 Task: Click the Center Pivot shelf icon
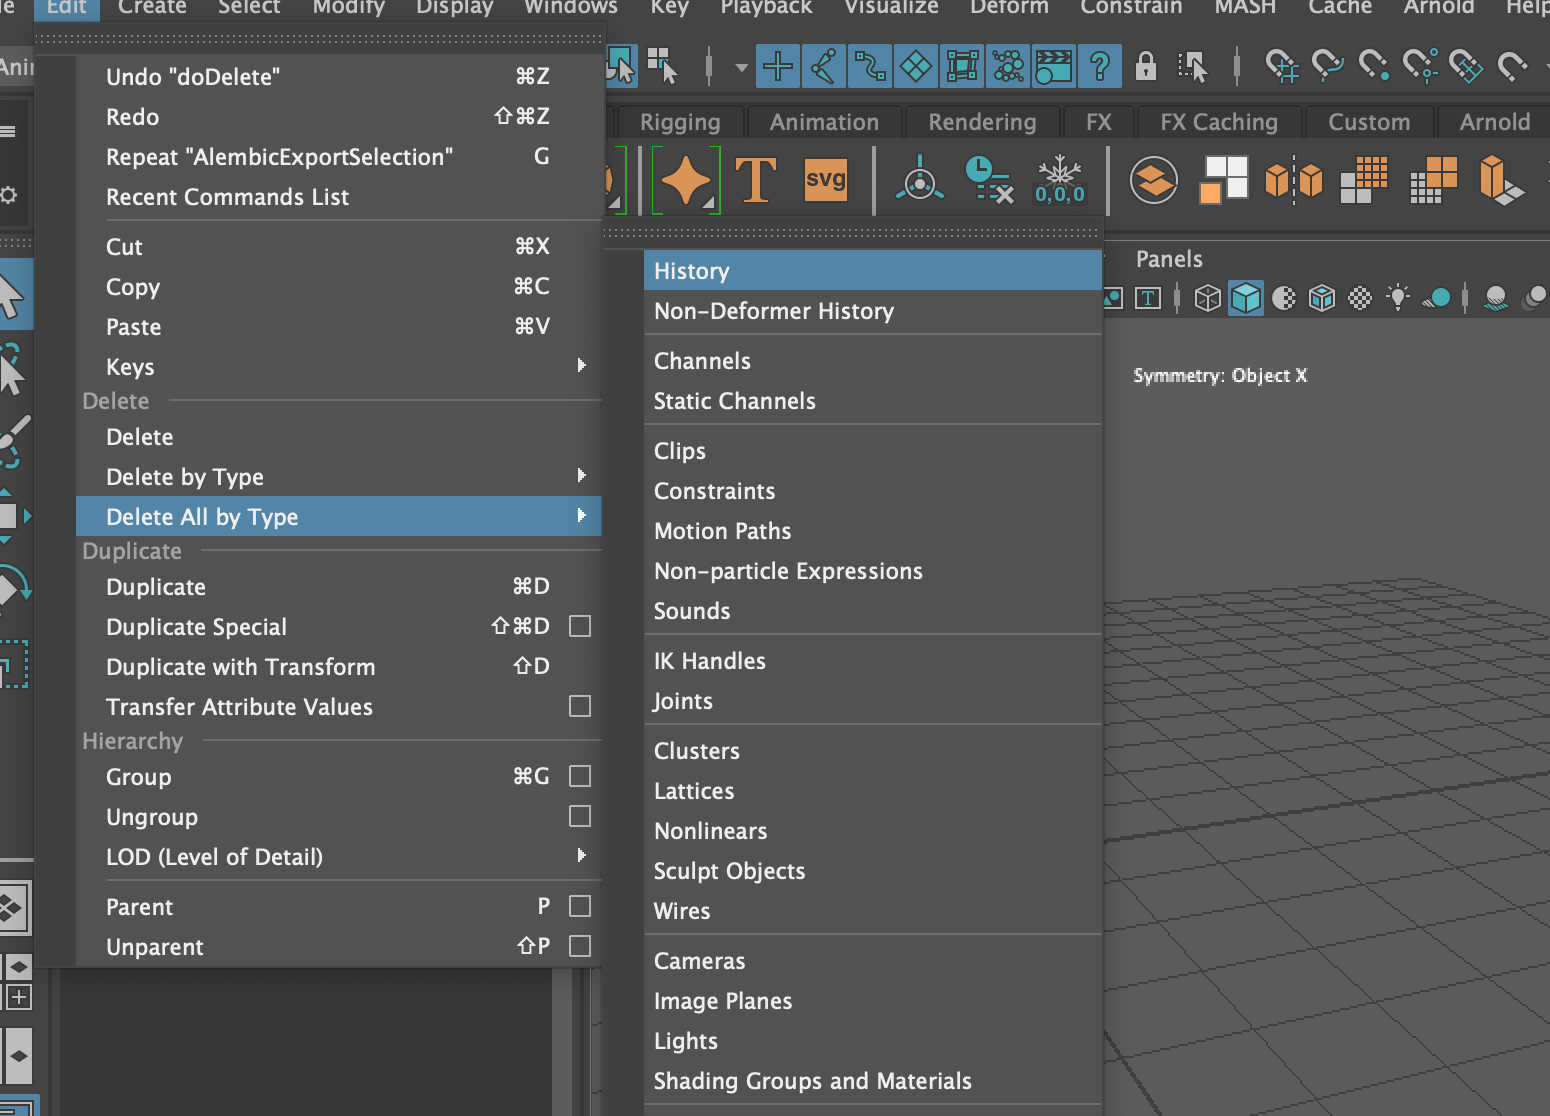(x=919, y=180)
